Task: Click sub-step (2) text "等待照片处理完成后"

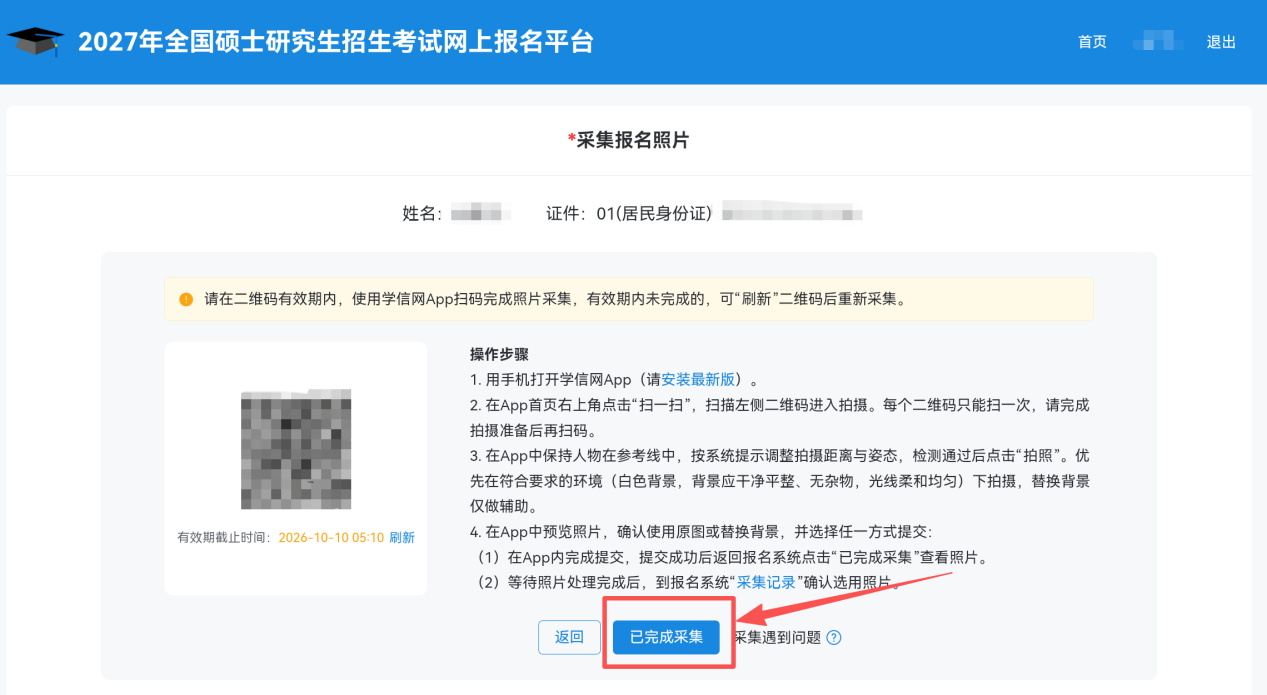Action: (688, 583)
